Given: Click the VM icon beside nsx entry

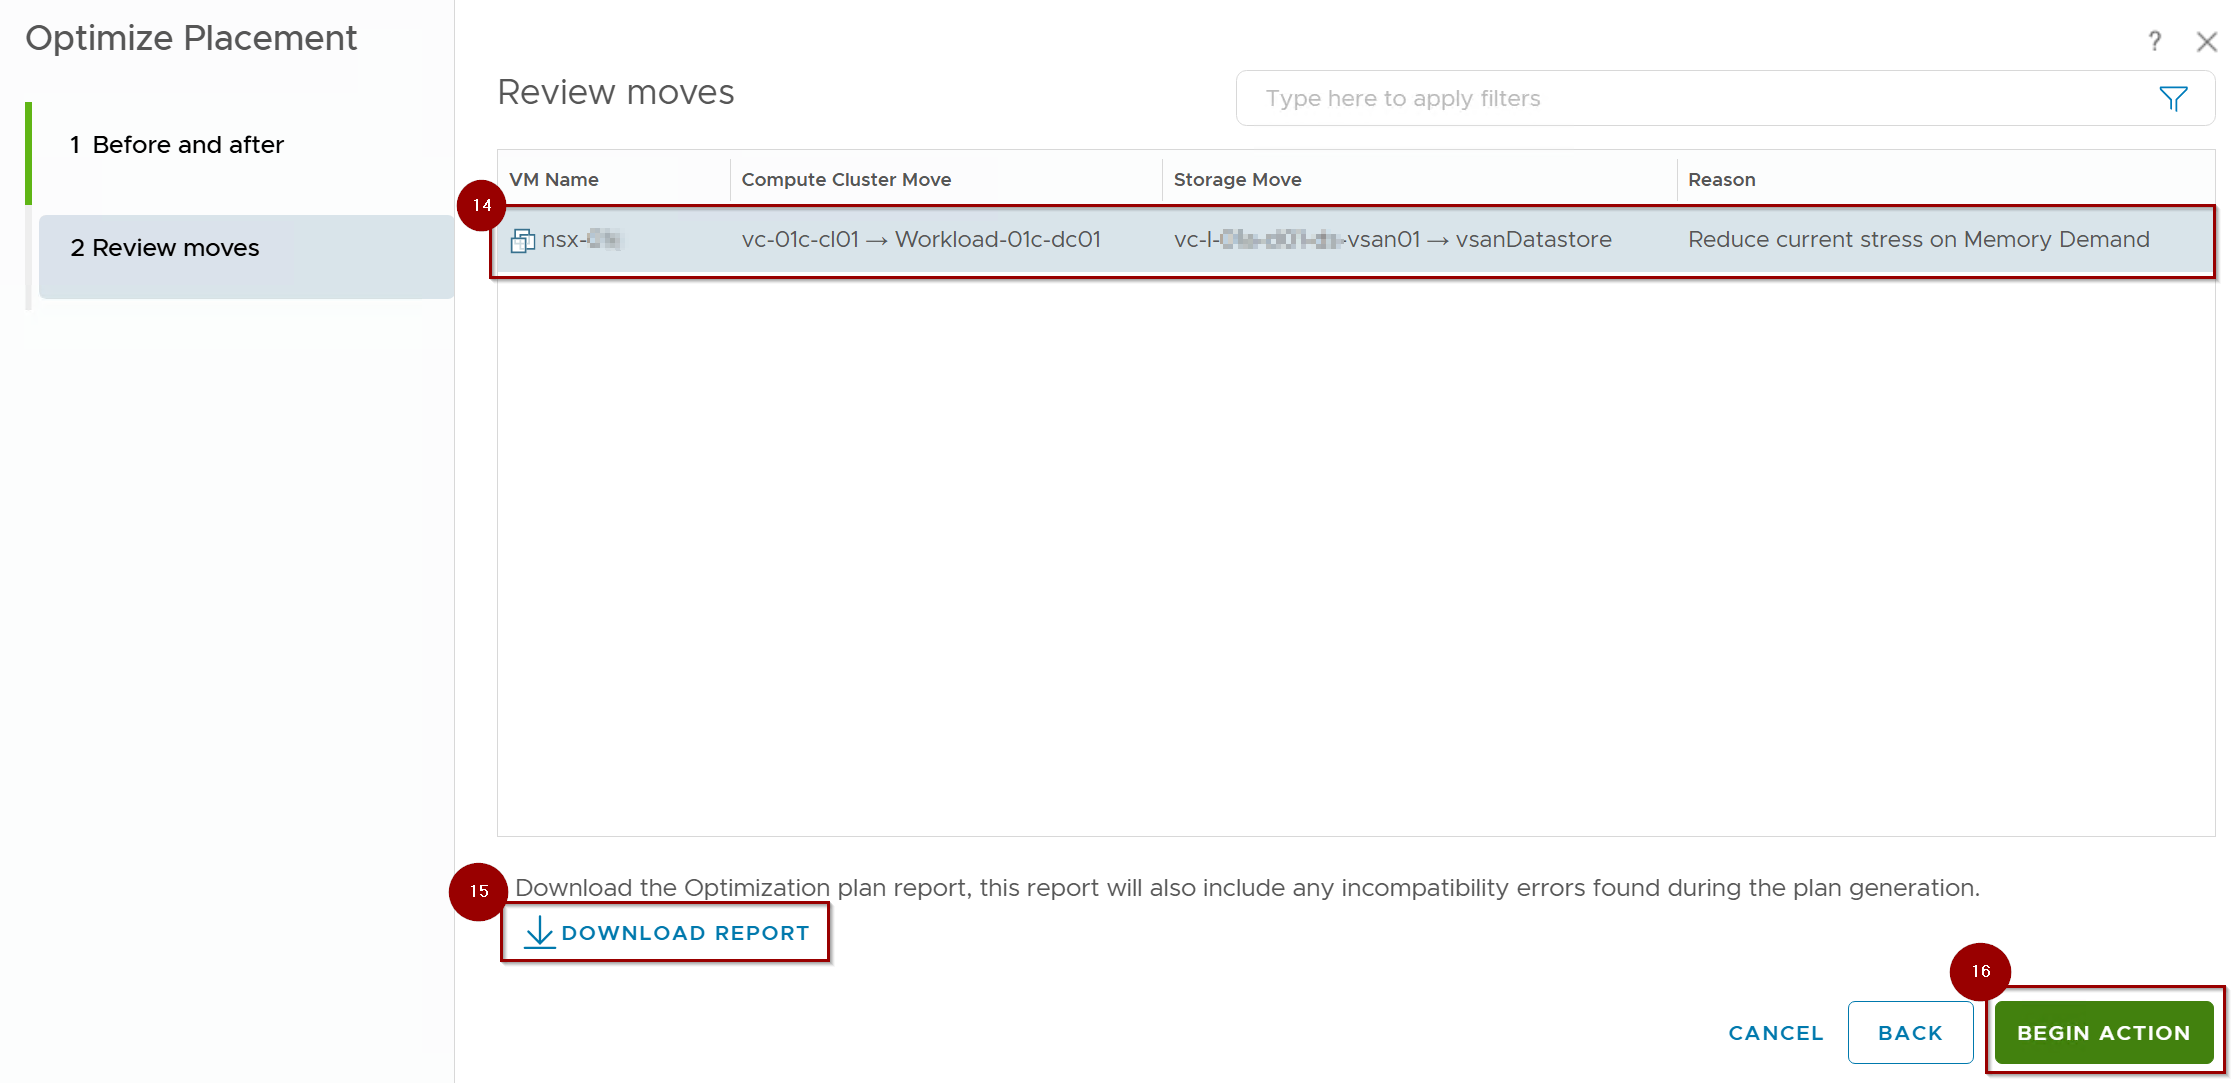Looking at the screenshot, I should [522, 240].
